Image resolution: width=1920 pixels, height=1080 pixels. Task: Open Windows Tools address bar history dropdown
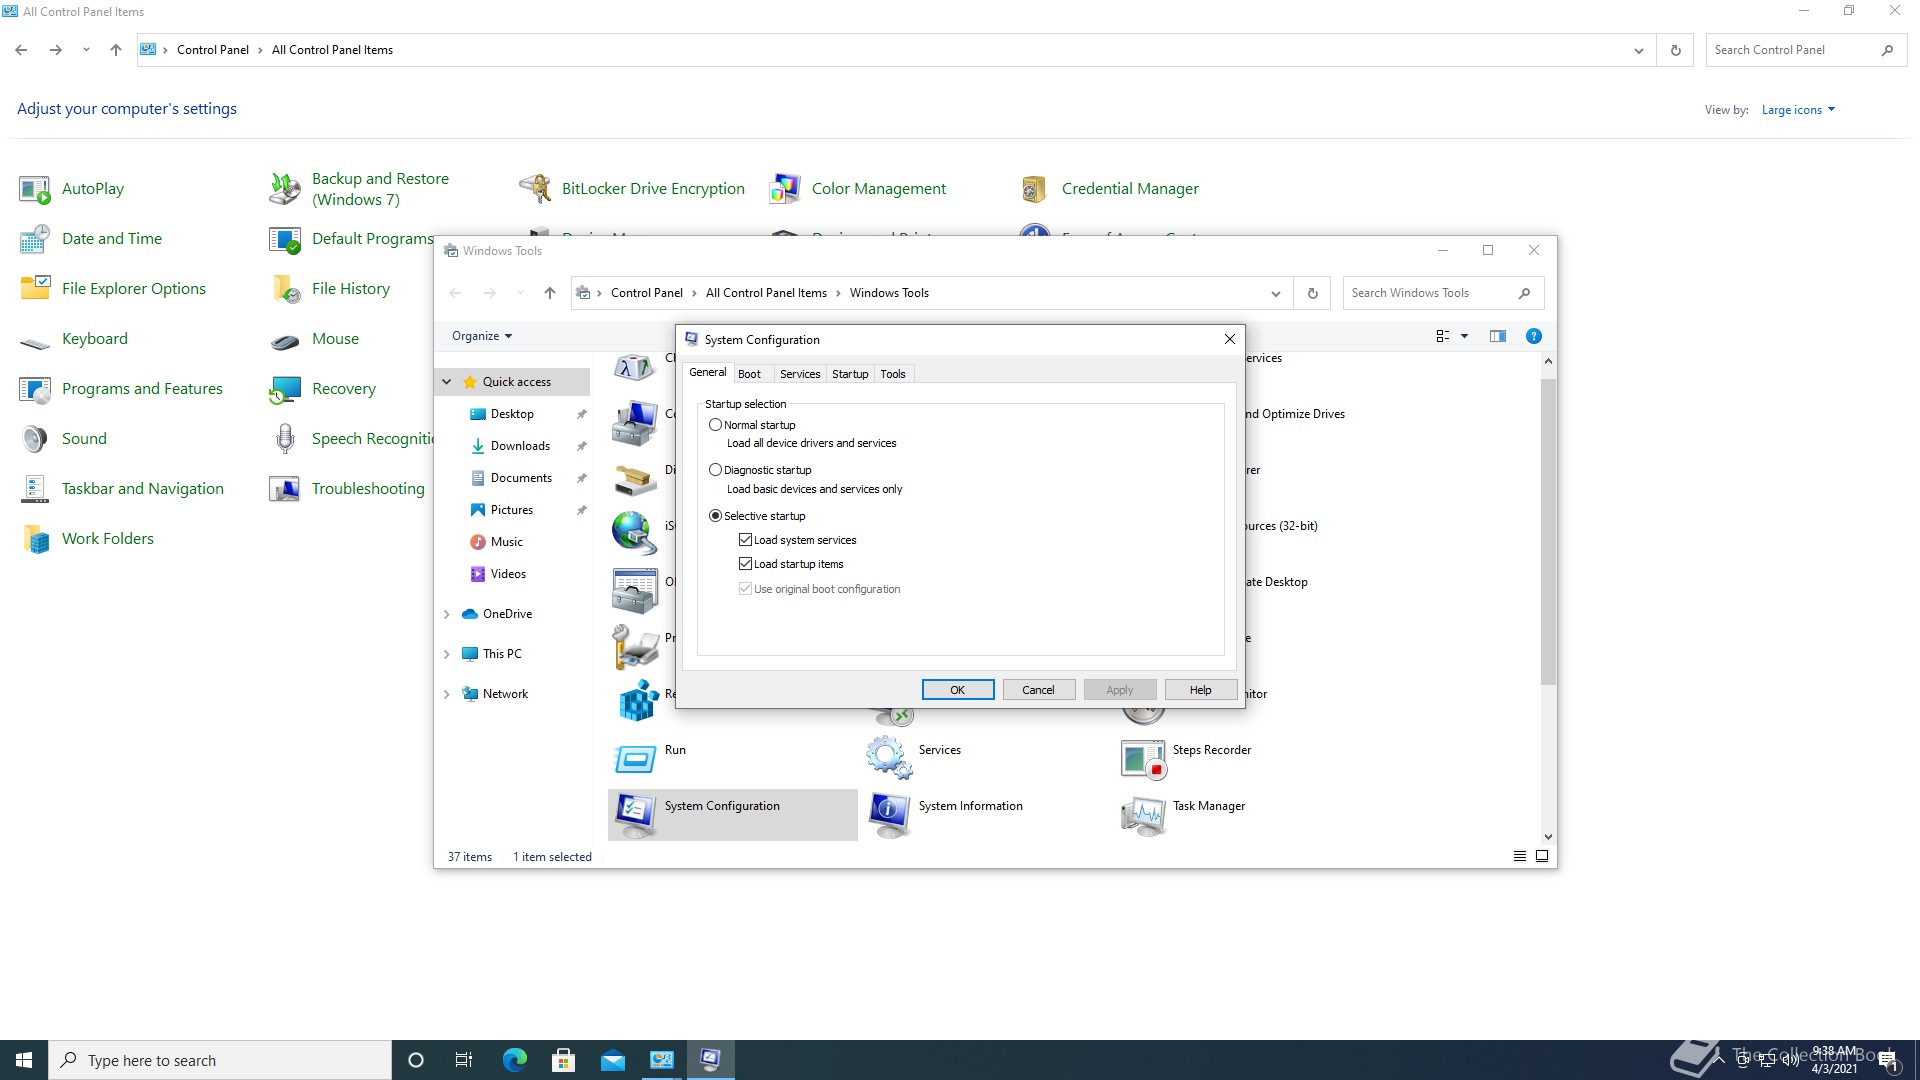[1276, 293]
